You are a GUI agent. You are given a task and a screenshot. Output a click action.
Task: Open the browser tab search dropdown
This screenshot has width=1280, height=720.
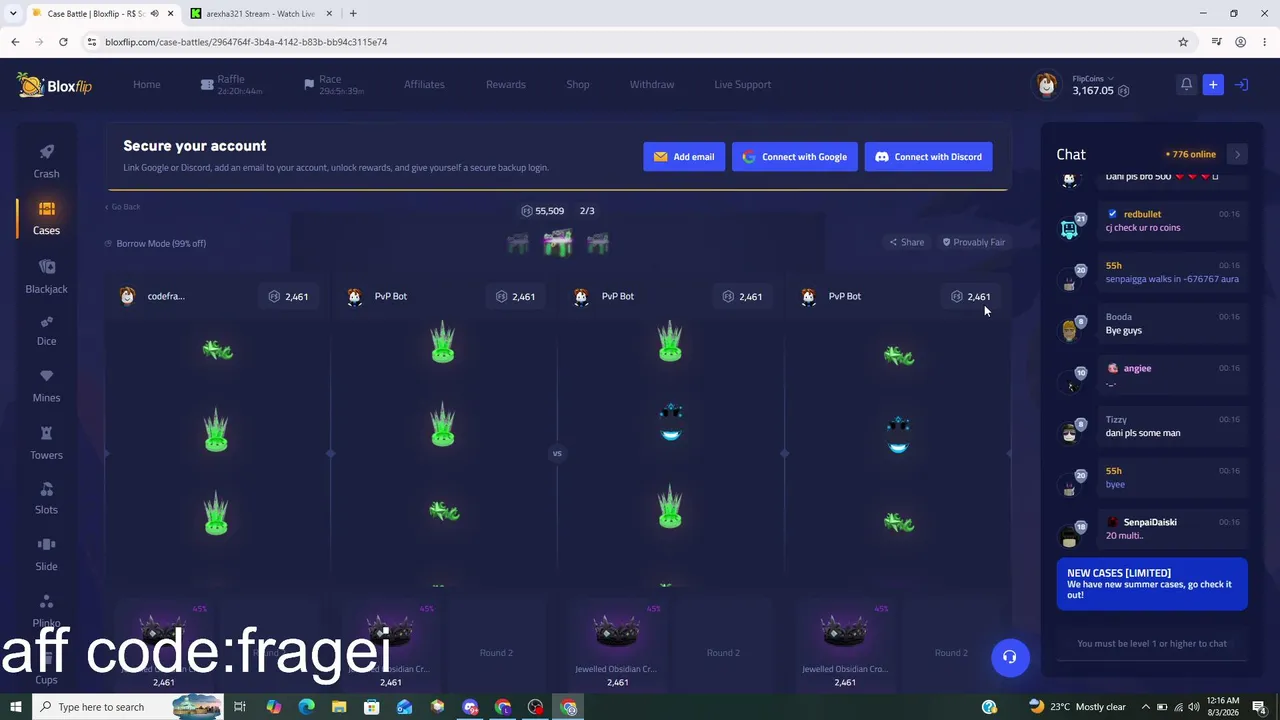point(13,13)
